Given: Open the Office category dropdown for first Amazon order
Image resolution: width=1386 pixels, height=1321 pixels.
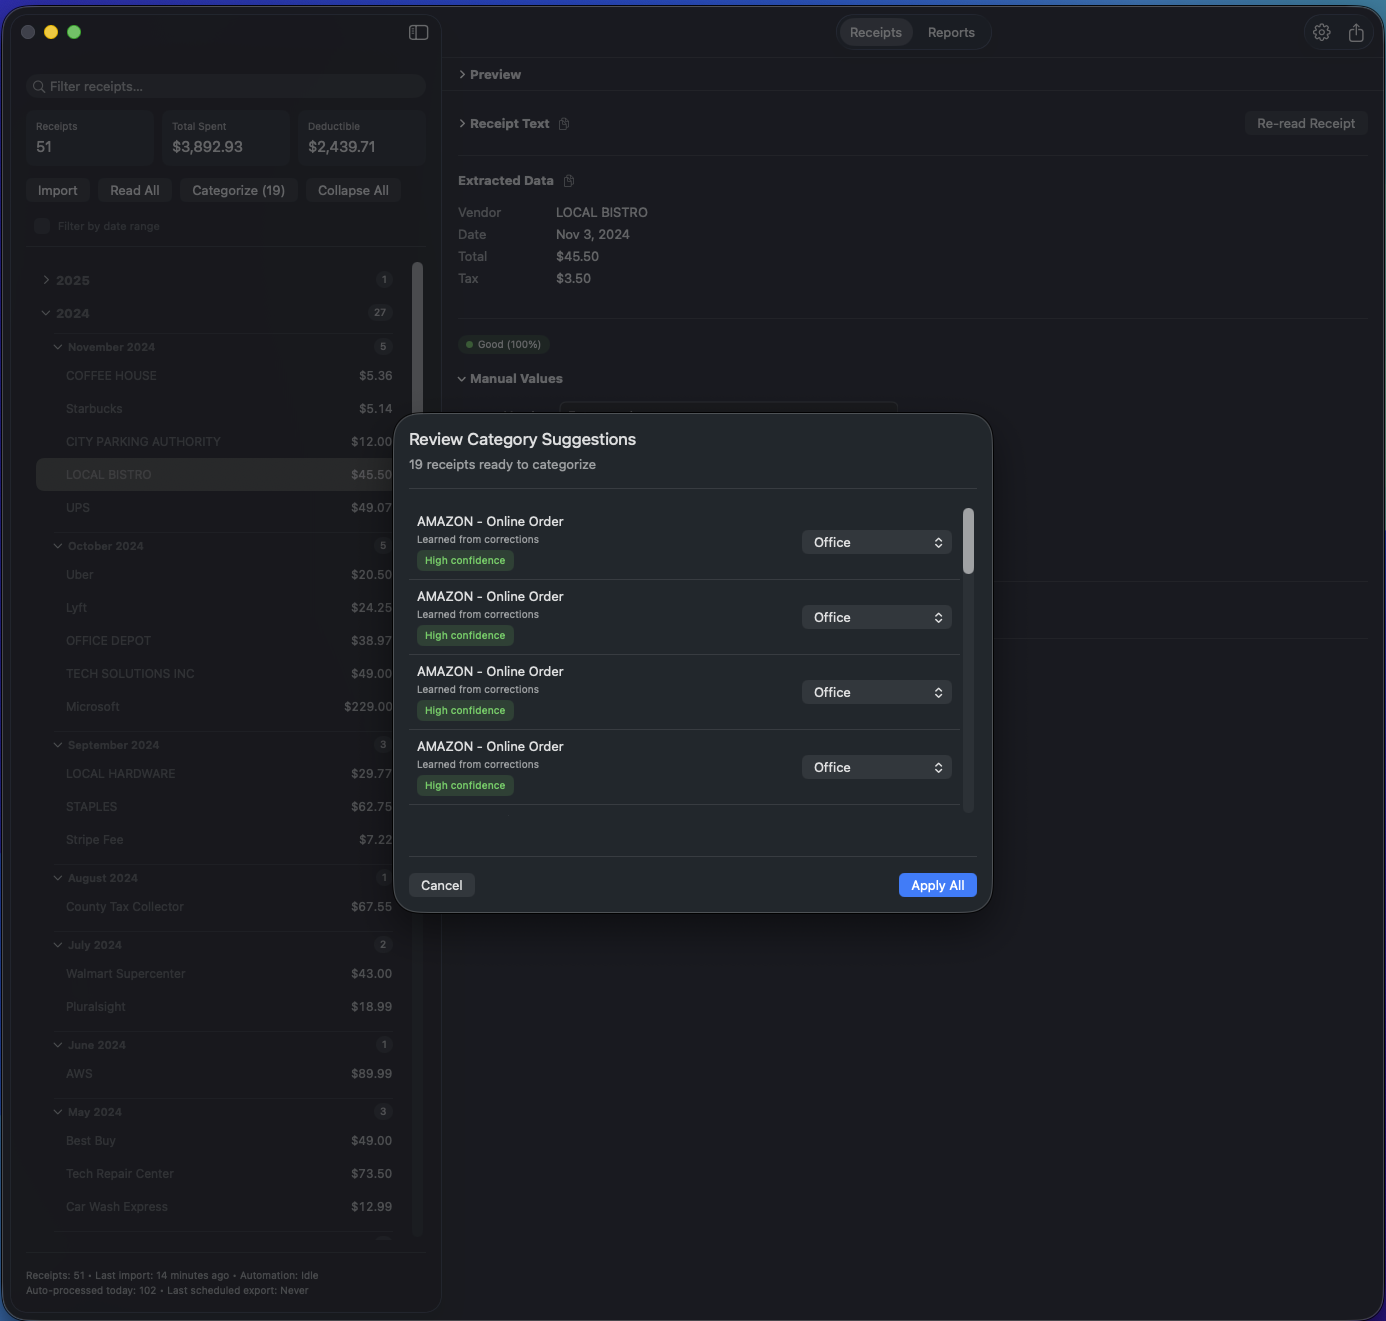Looking at the screenshot, I should [x=876, y=542].
